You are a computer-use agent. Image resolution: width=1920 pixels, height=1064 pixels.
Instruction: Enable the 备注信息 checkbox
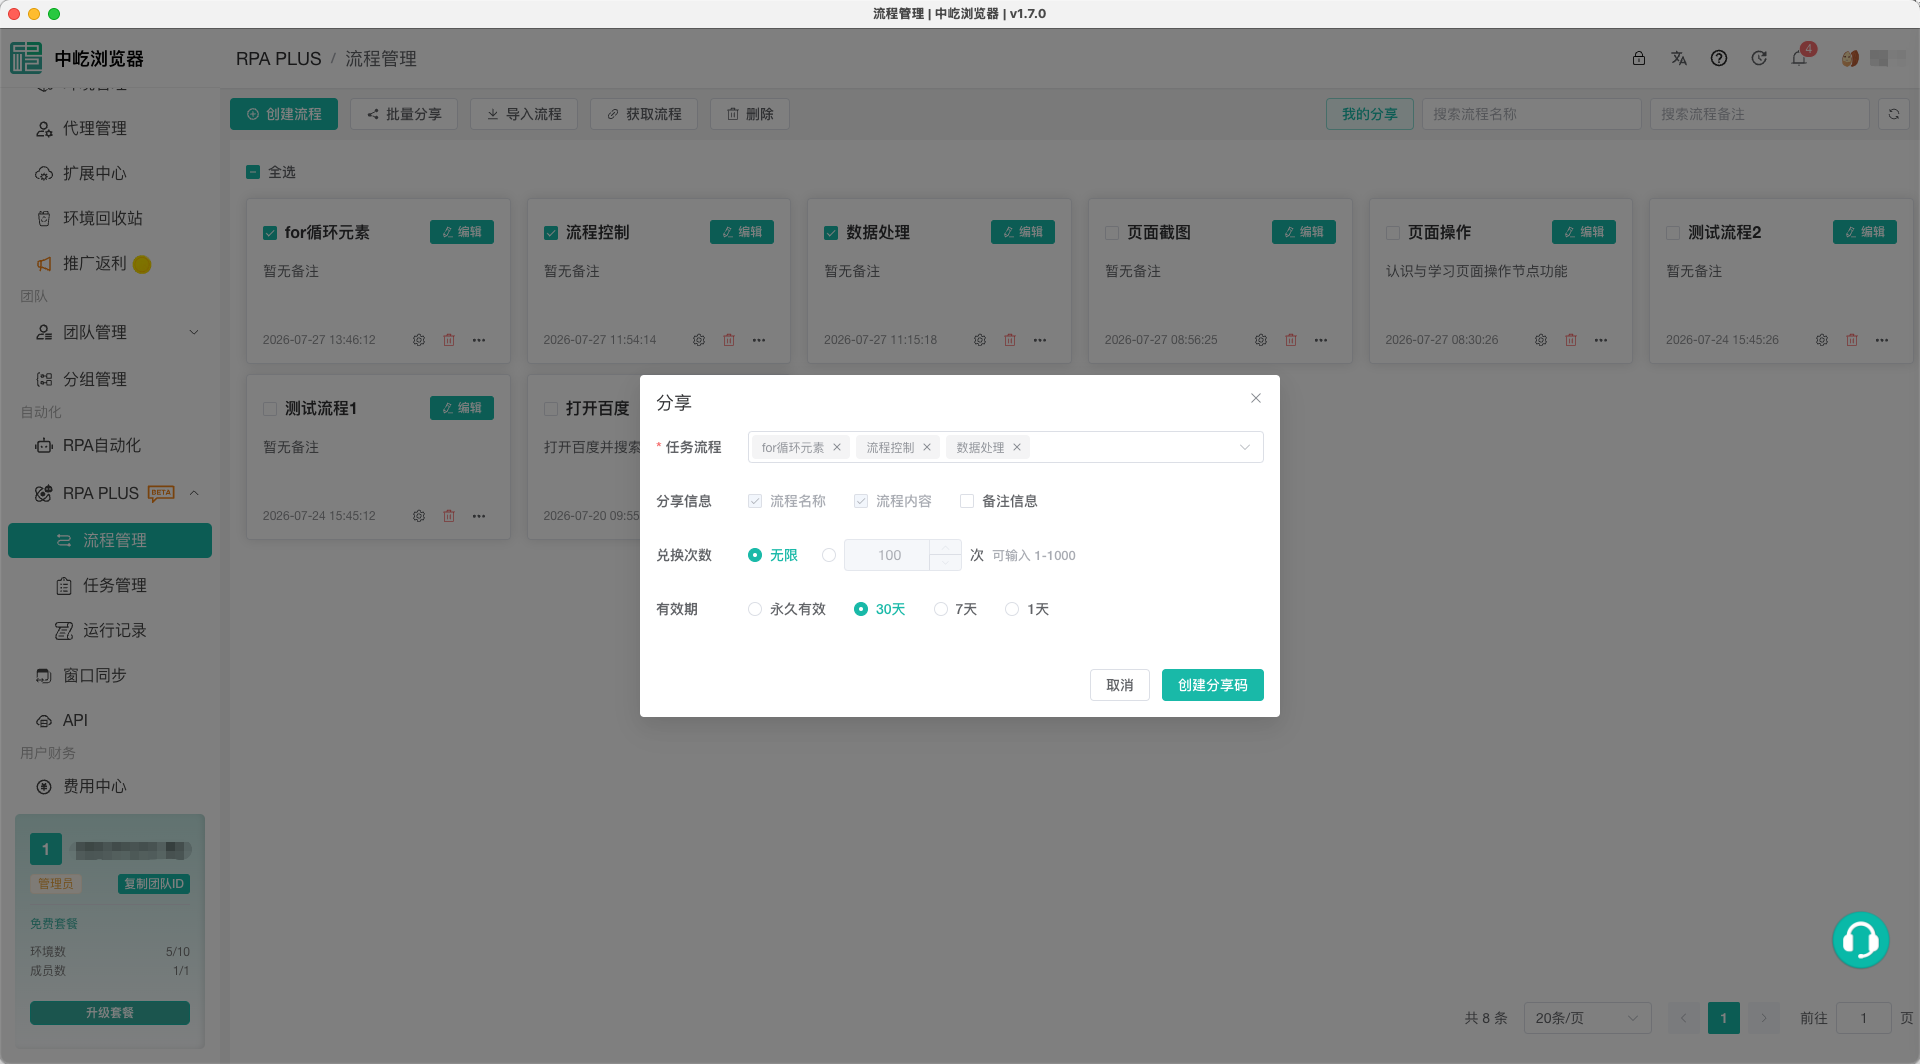[x=967, y=501]
